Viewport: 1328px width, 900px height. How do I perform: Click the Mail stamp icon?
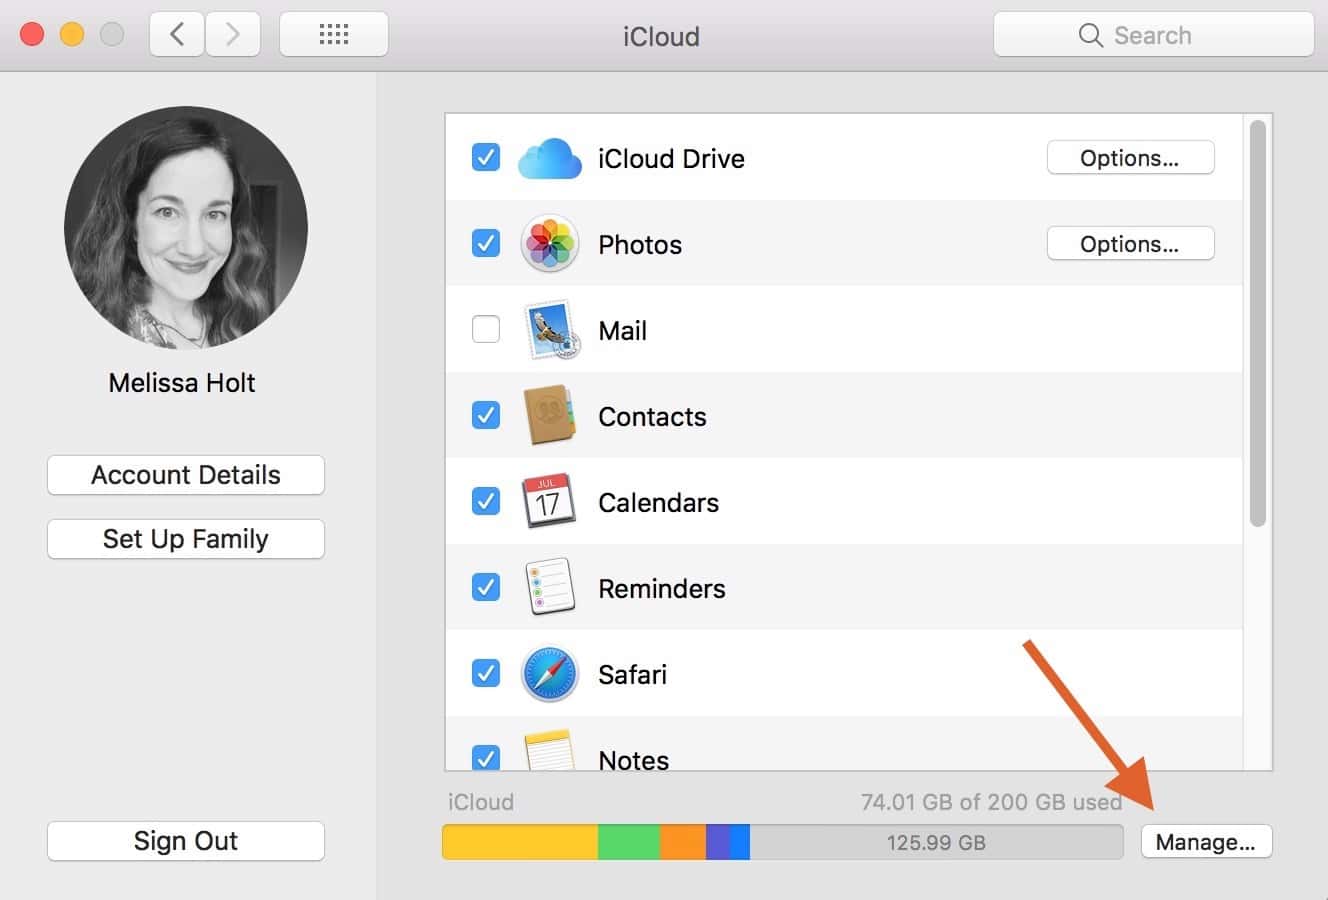click(x=549, y=330)
